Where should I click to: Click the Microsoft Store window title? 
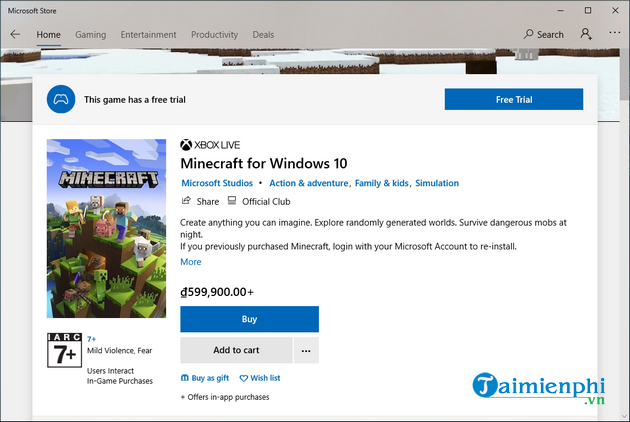32,11
